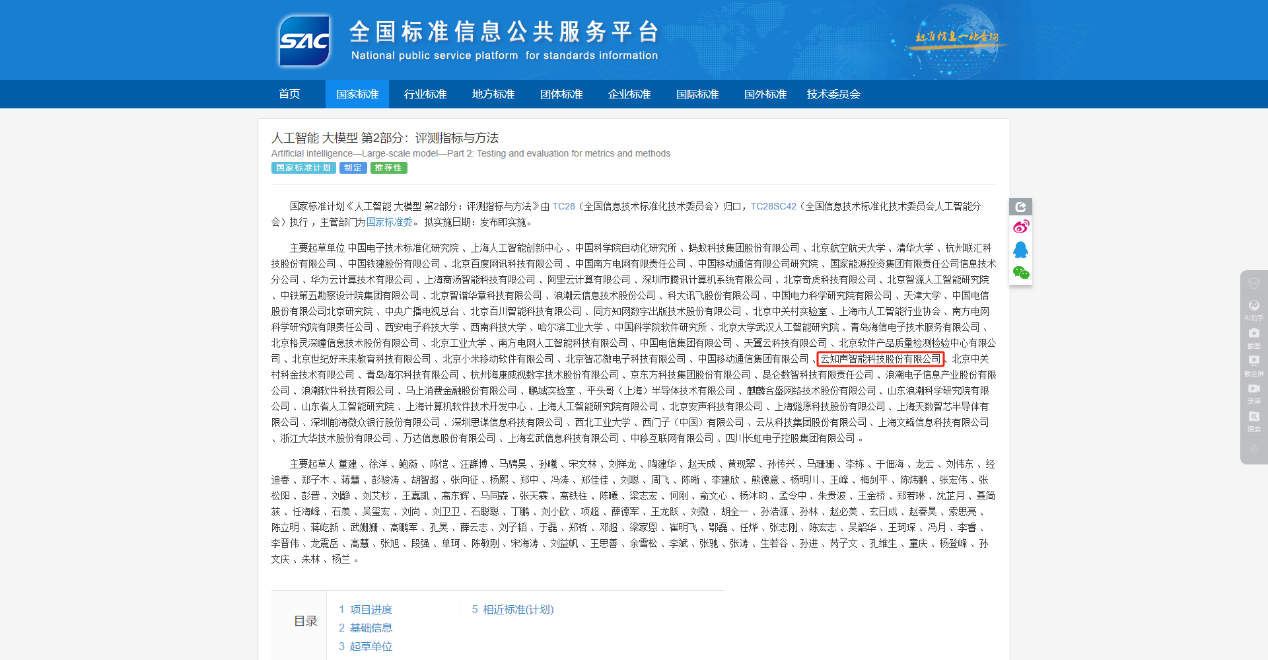Jump to 项目进度 in the table of contents
This screenshot has width=1268, height=660.
tap(371, 608)
